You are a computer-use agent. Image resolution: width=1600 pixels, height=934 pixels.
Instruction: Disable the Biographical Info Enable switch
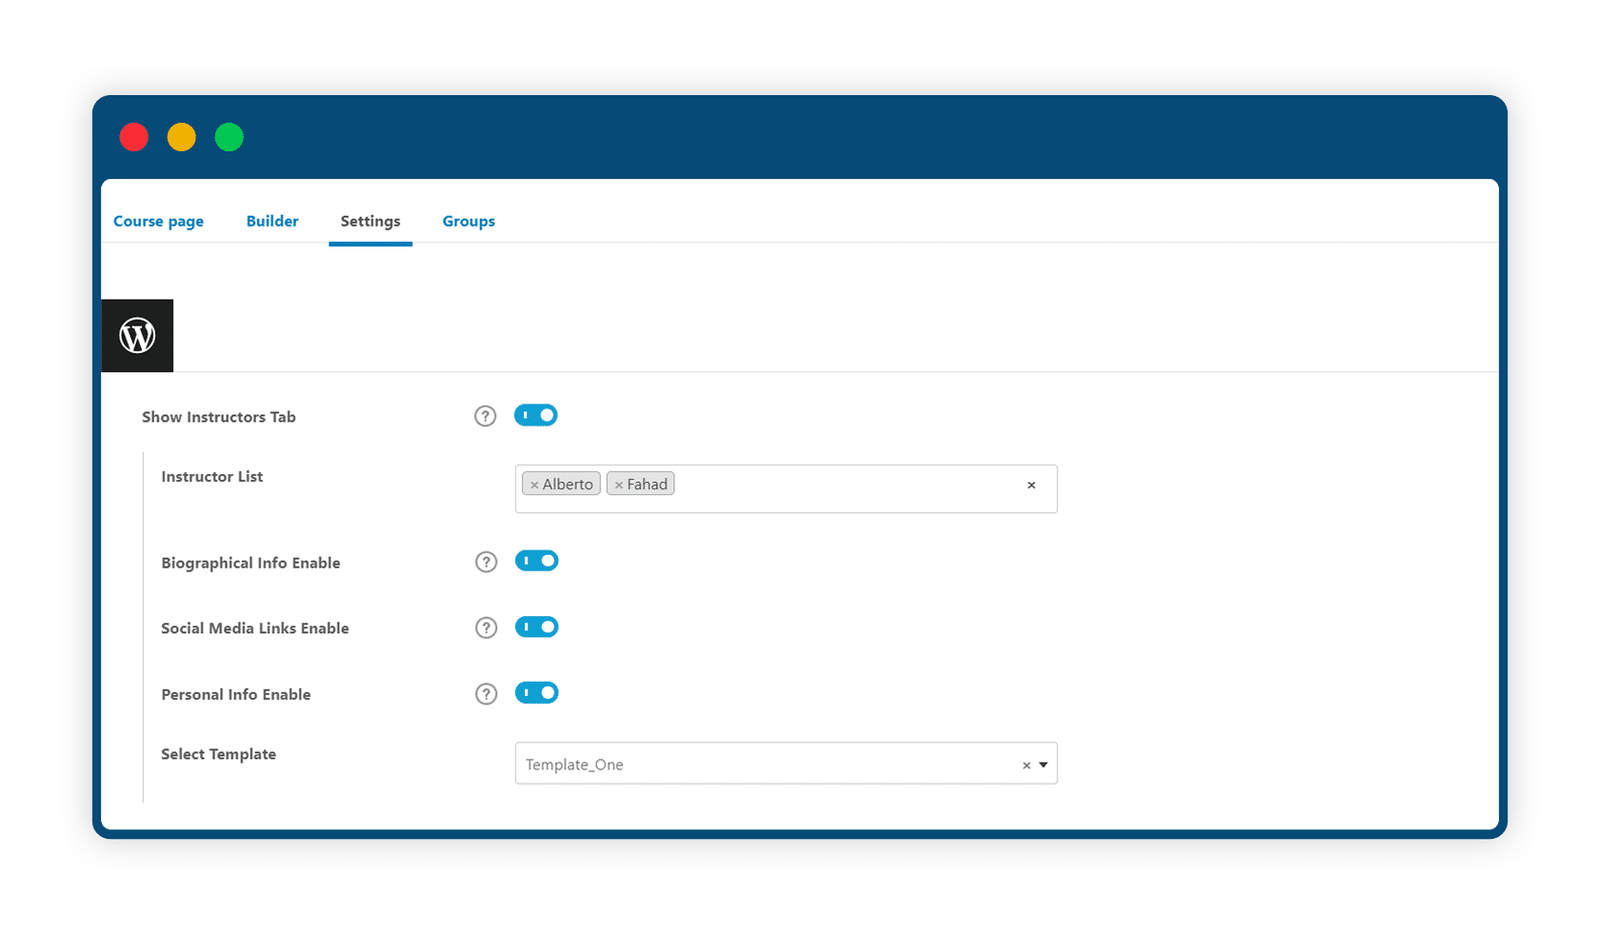[537, 561]
